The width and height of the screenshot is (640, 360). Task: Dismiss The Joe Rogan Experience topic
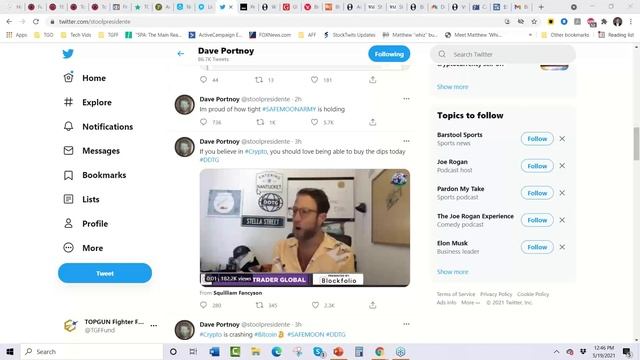point(562,220)
